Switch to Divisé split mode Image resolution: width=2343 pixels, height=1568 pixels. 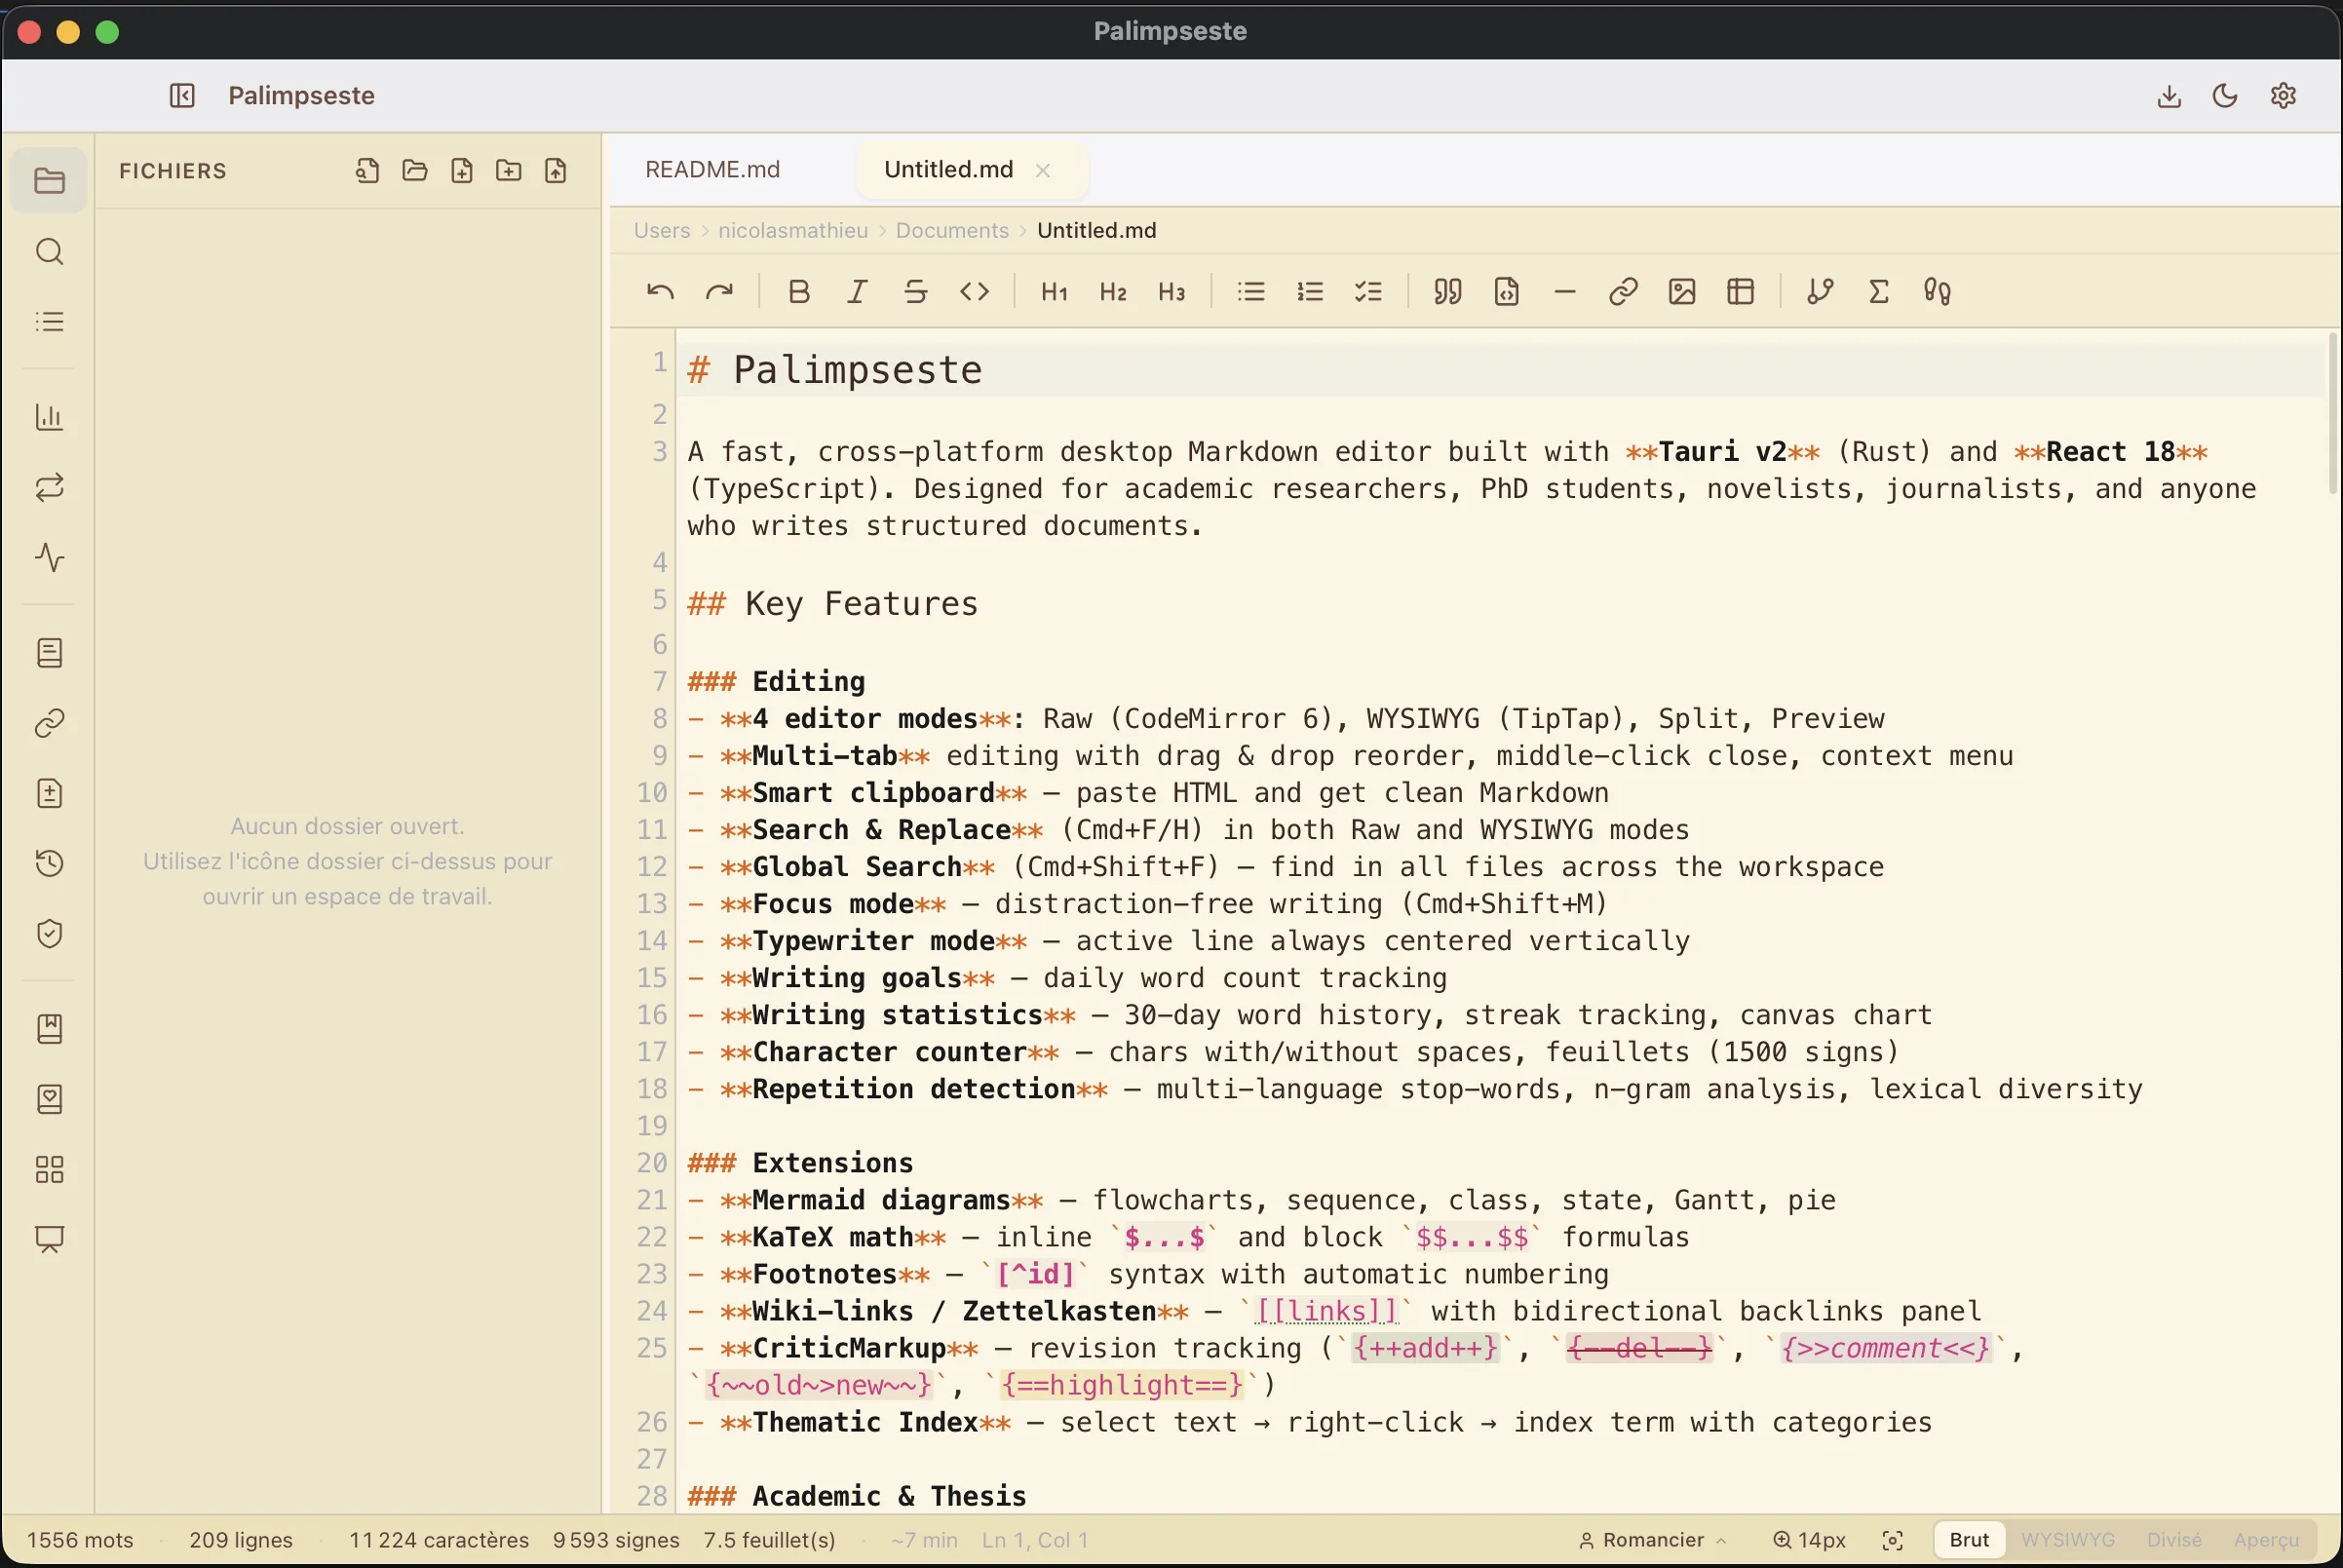click(x=2174, y=1540)
